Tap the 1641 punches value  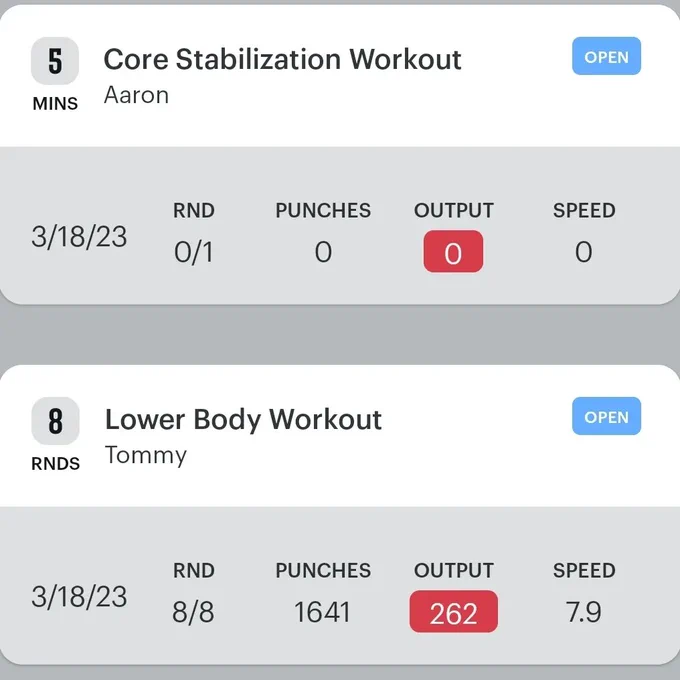click(322, 612)
